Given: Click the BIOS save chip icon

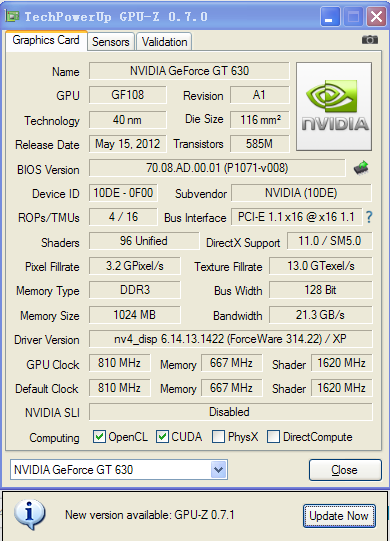Looking at the screenshot, I should (361, 168).
